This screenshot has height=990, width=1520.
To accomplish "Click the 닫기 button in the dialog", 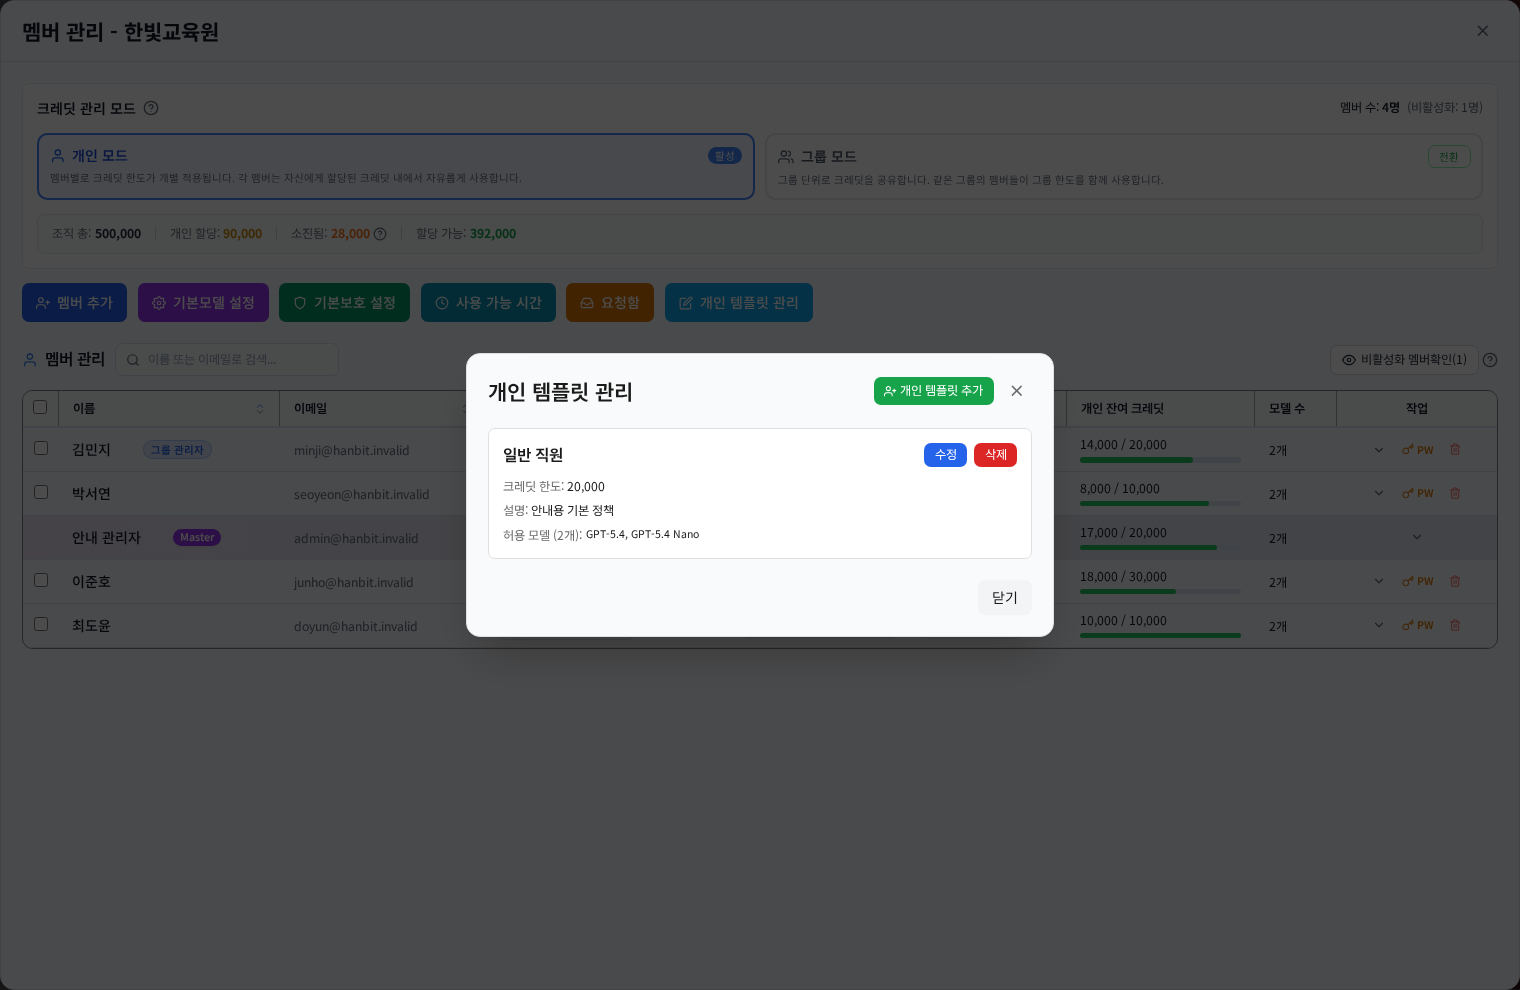I will point(1005,598).
